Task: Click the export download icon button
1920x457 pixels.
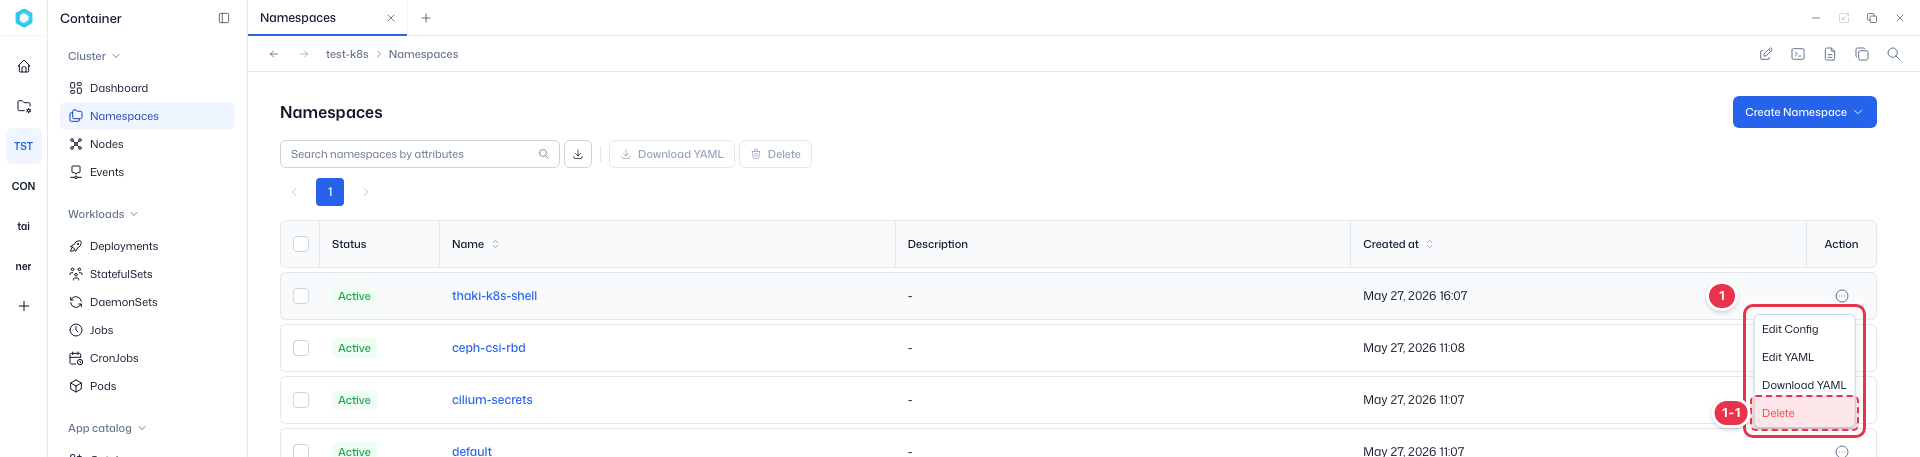Action: (578, 154)
